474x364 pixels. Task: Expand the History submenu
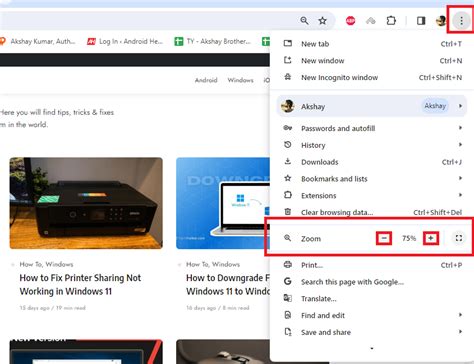click(x=372, y=145)
